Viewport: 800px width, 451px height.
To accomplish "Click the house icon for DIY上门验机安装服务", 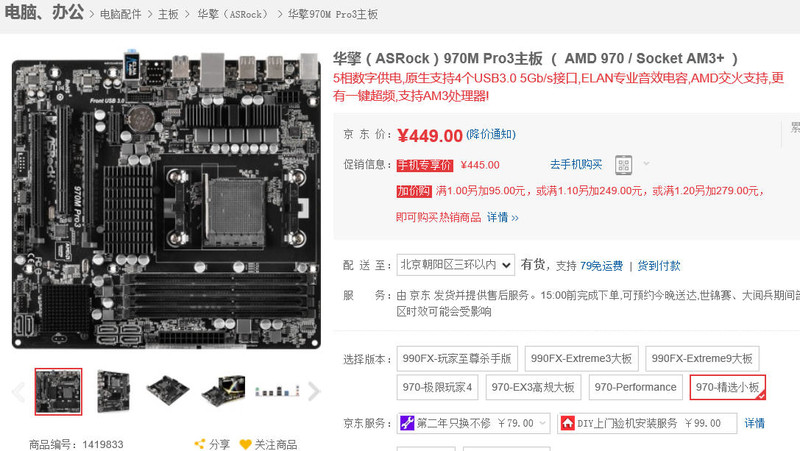I will click(567, 423).
